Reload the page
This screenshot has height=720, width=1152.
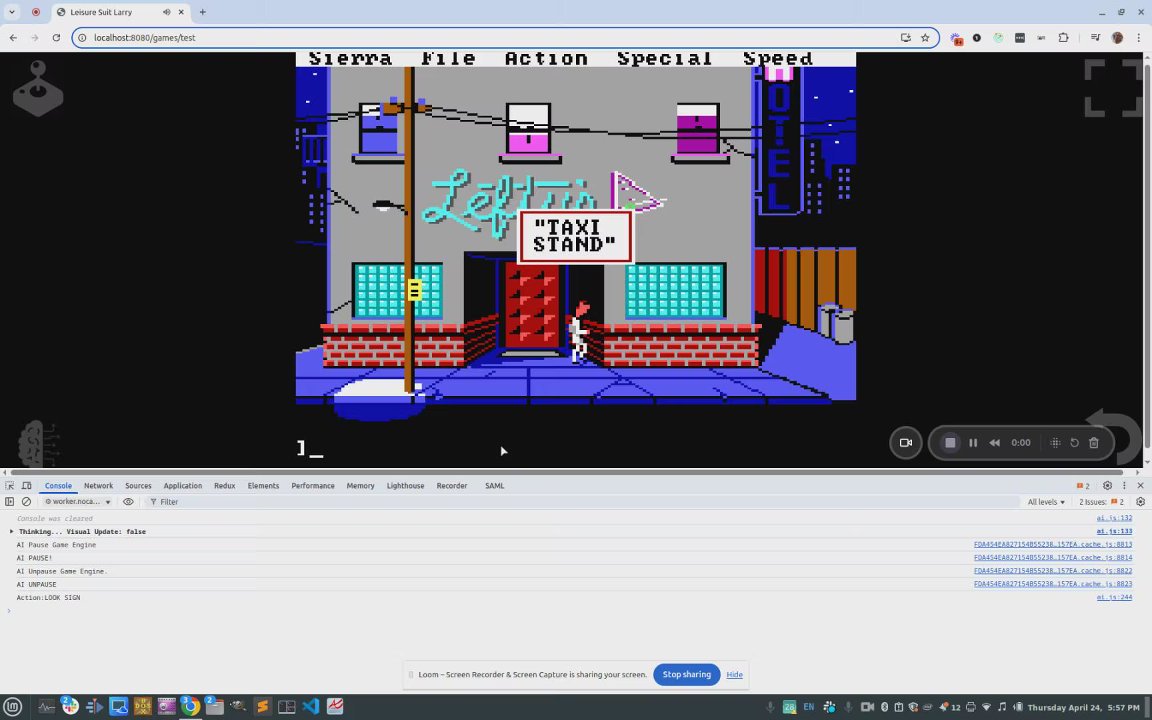(x=56, y=37)
